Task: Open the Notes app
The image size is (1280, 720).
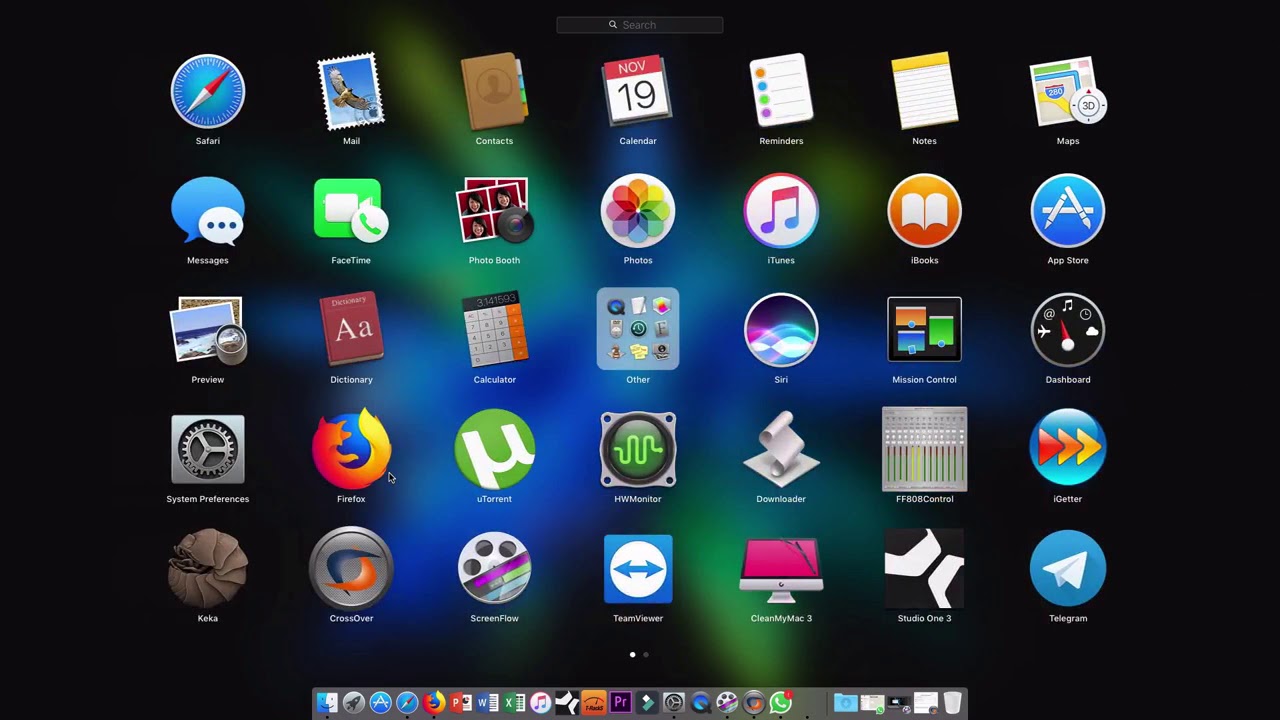Action: (924, 92)
